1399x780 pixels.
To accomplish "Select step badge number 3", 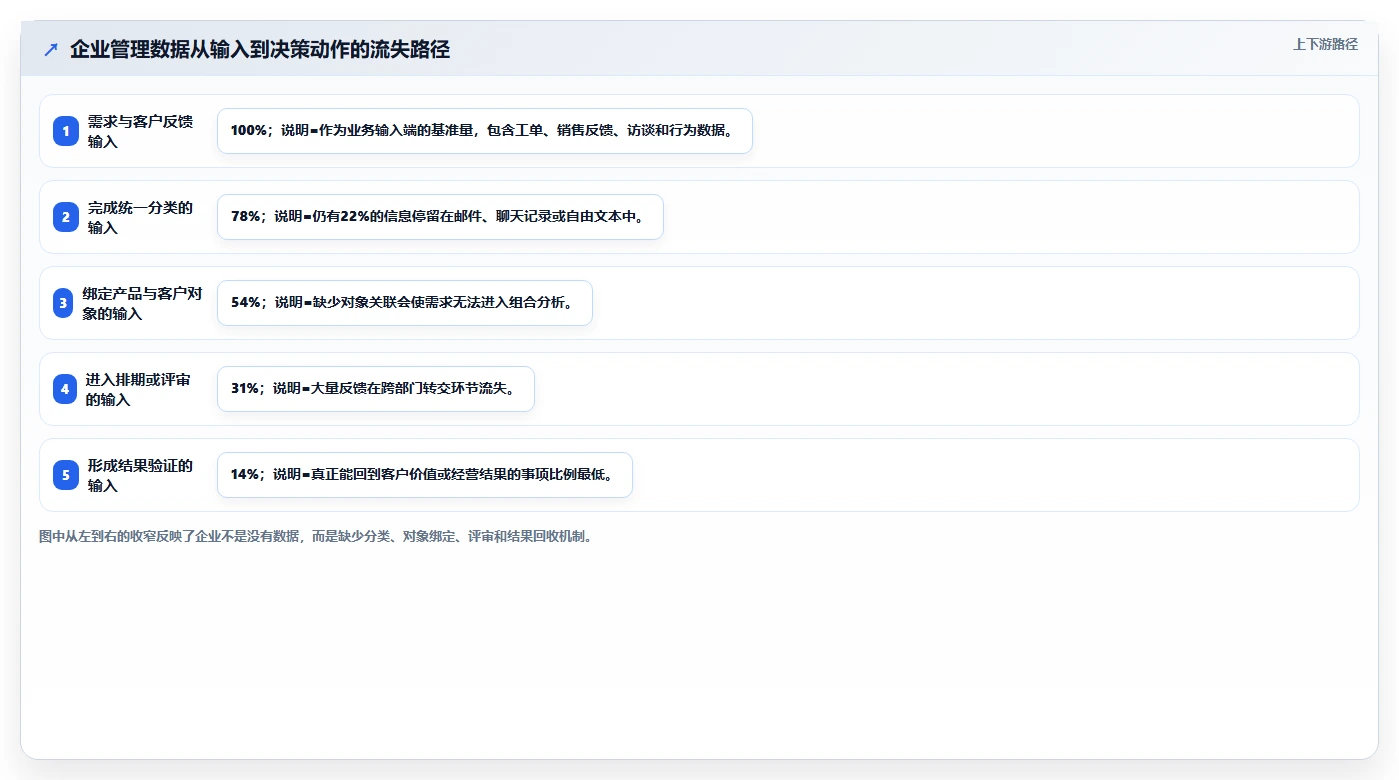I will [64, 303].
